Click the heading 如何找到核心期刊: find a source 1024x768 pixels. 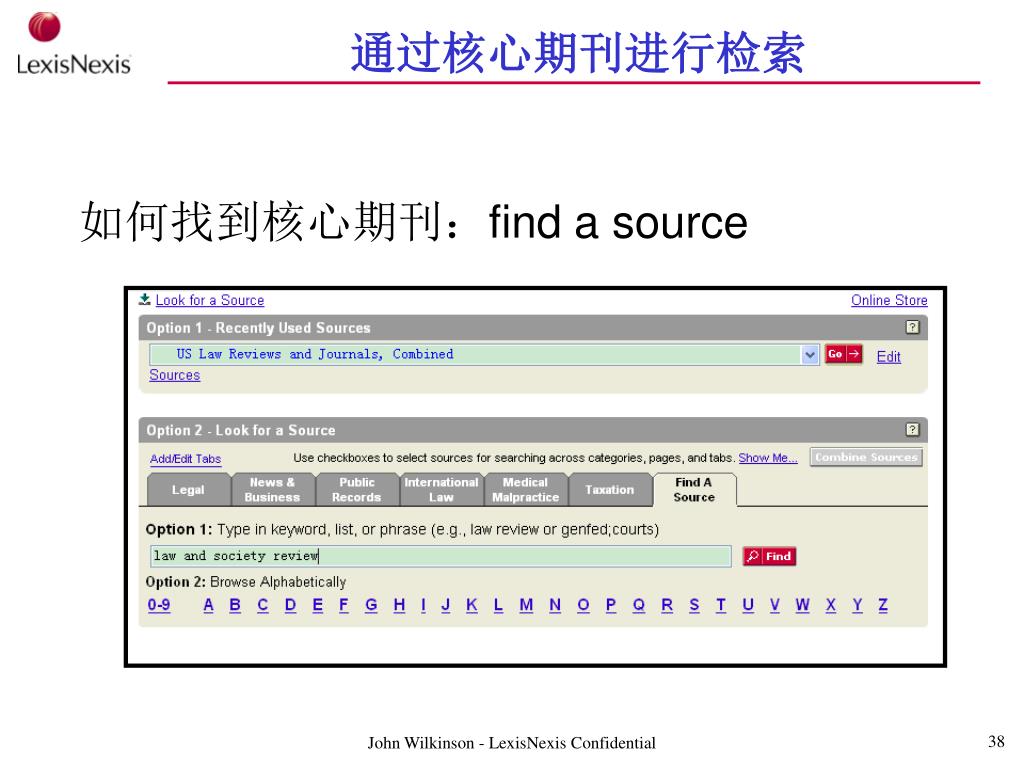(x=414, y=222)
